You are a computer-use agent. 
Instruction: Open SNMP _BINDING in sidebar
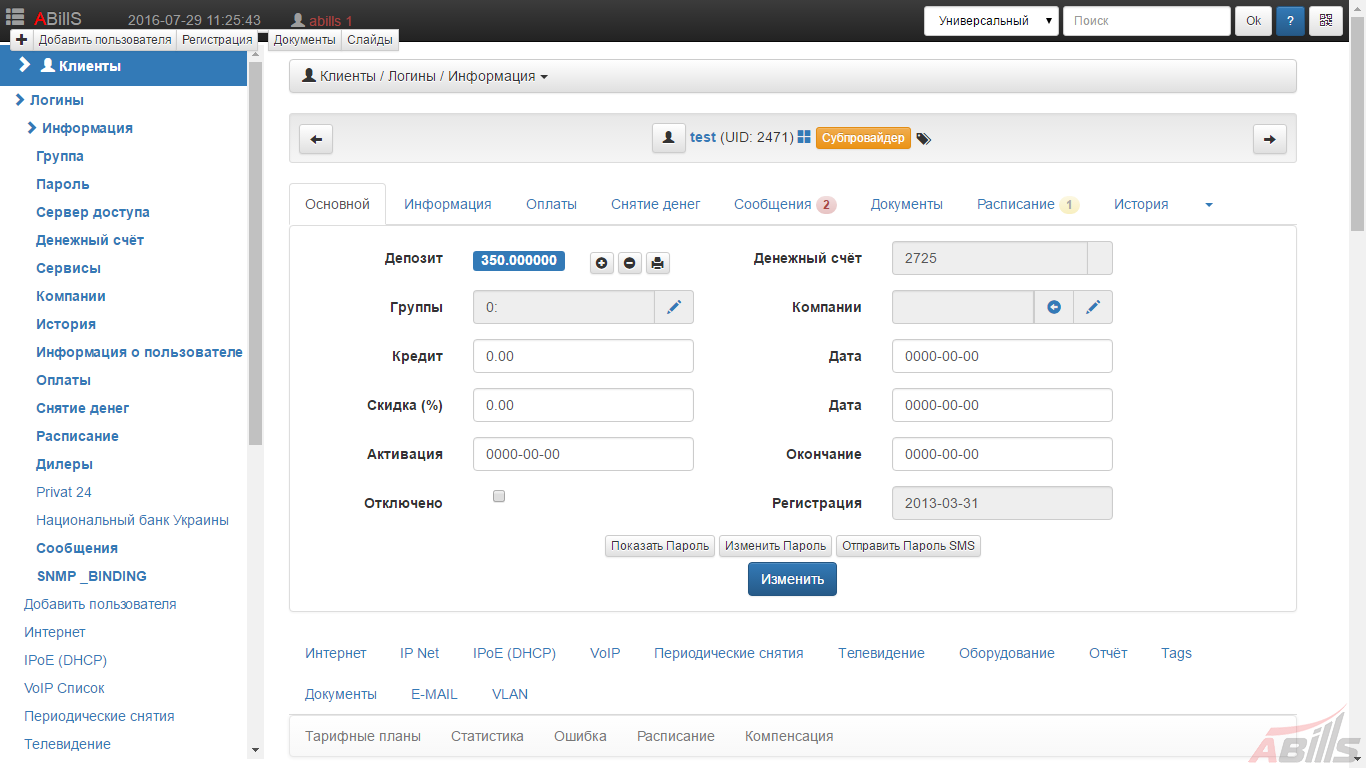pos(92,576)
